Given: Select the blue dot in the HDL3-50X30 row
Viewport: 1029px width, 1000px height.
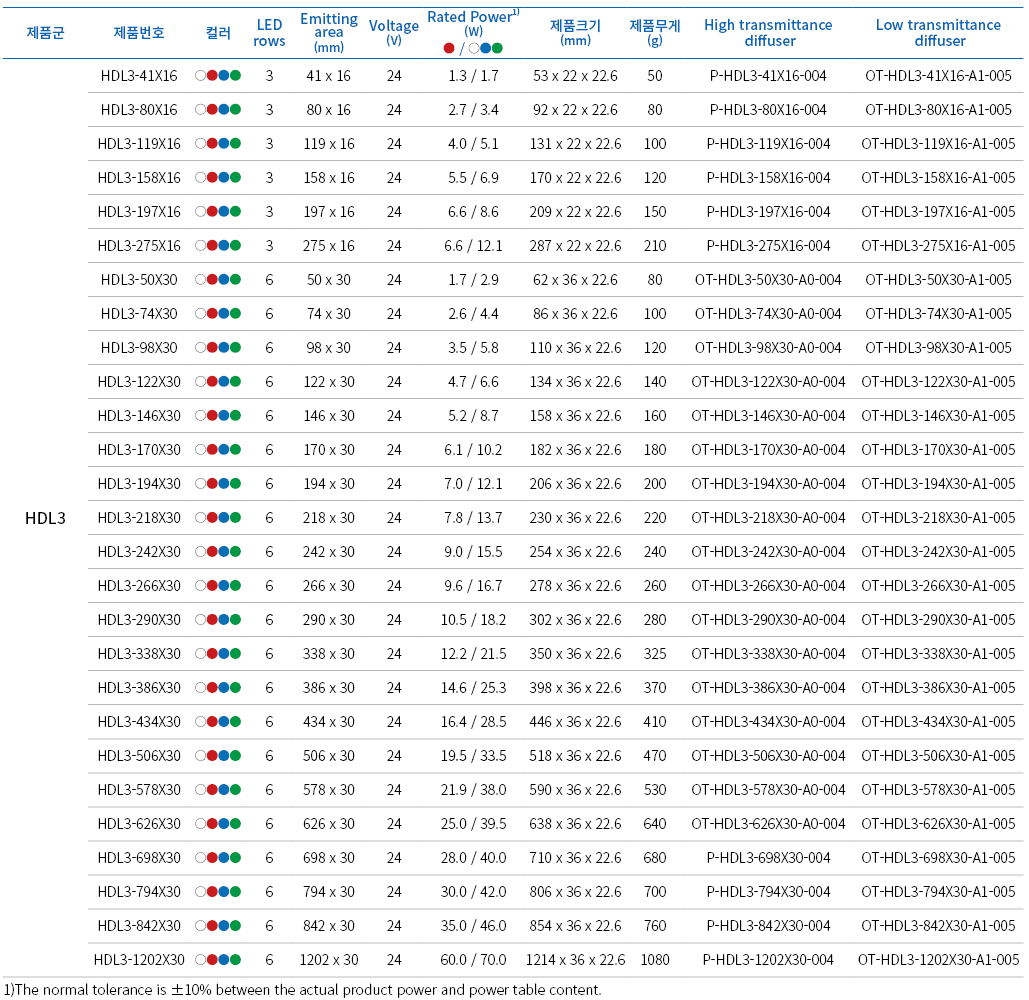Looking at the screenshot, I should coord(224,280).
